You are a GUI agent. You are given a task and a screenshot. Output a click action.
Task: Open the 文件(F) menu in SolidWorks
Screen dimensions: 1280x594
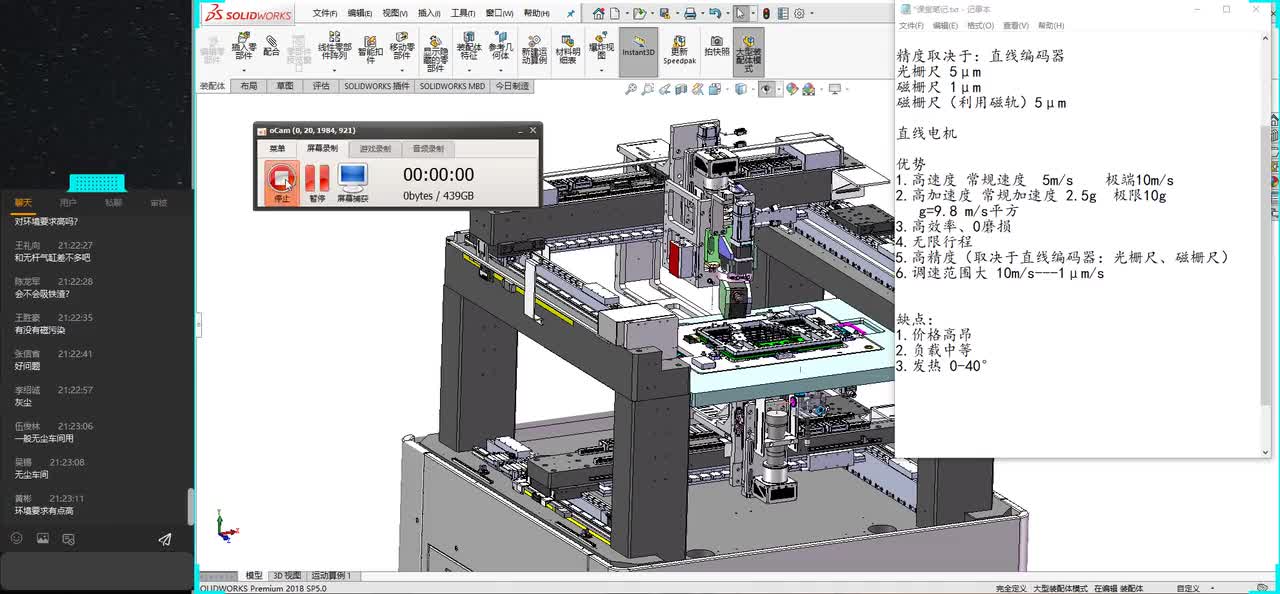click(325, 14)
